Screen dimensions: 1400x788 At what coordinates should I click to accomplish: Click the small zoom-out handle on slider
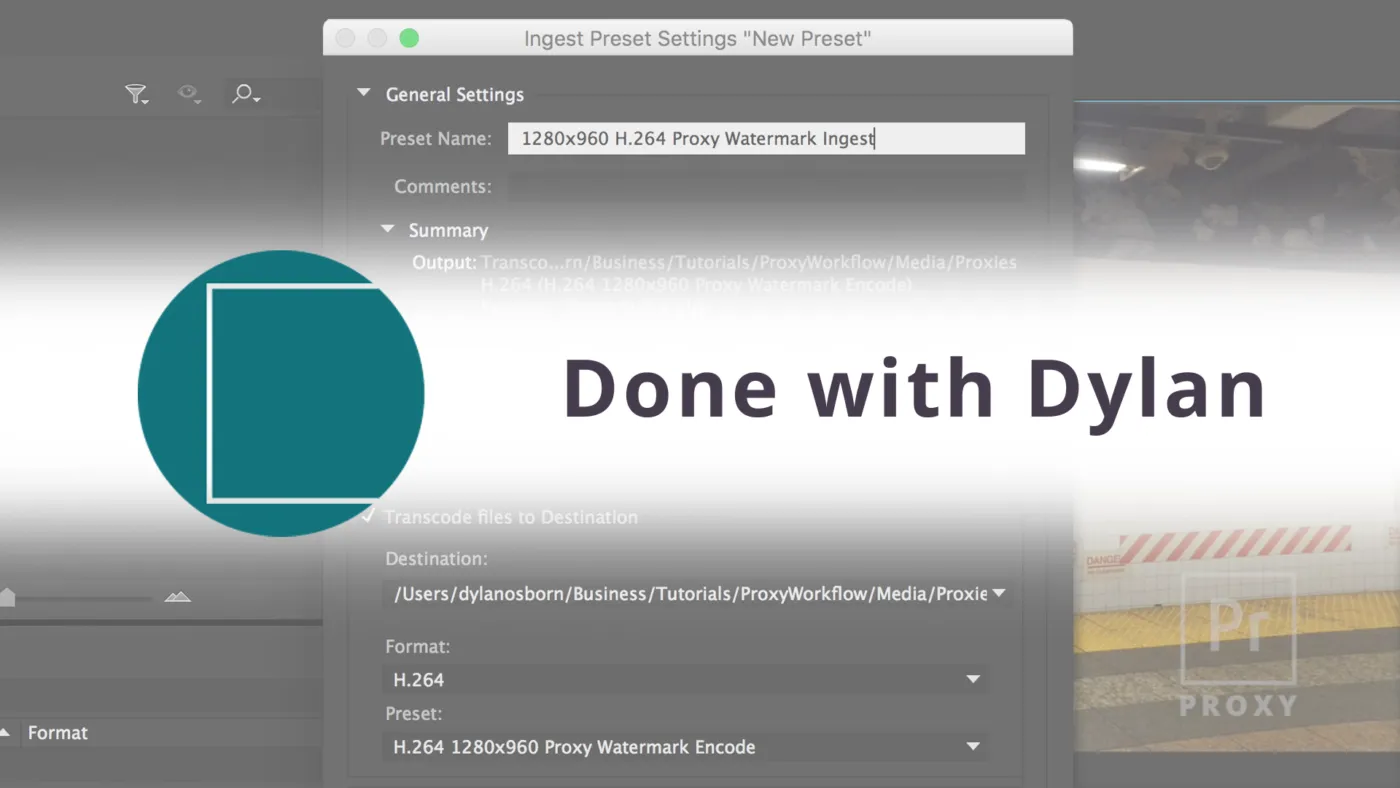point(7,597)
